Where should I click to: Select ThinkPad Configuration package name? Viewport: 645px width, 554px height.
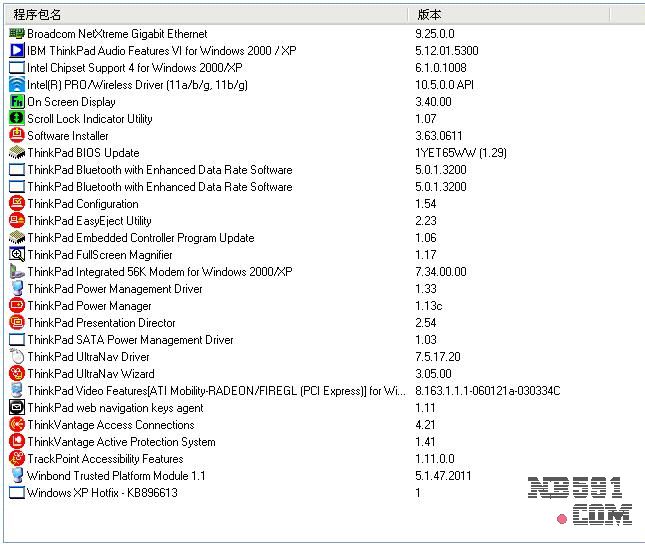tap(83, 204)
